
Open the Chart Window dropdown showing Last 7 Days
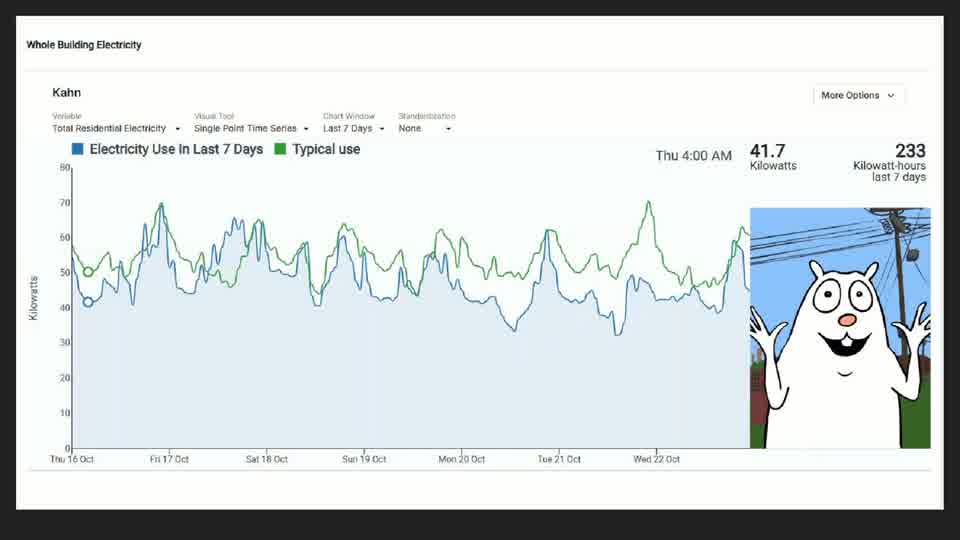click(354, 129)
